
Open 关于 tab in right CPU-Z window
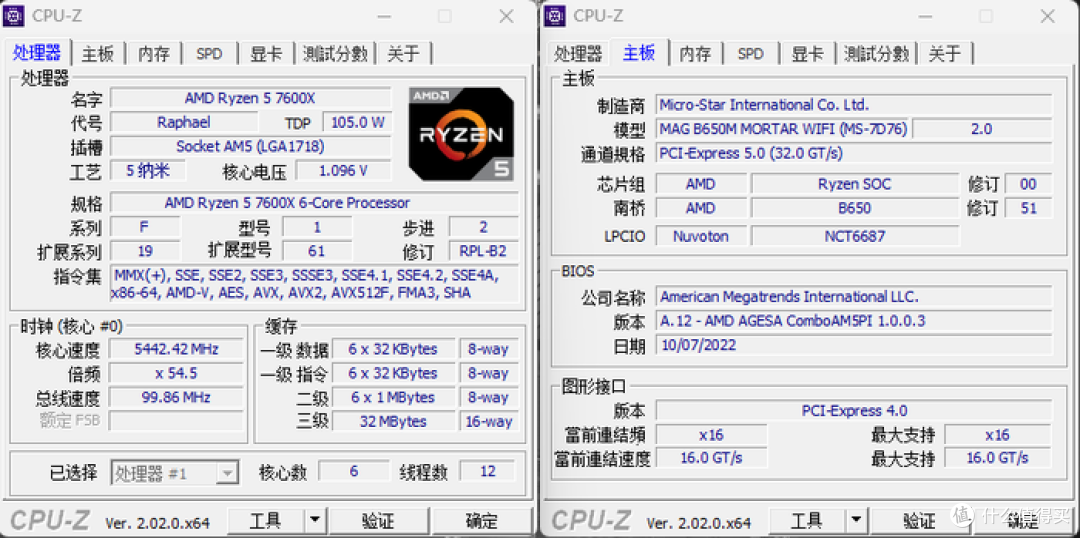[946, 54]
